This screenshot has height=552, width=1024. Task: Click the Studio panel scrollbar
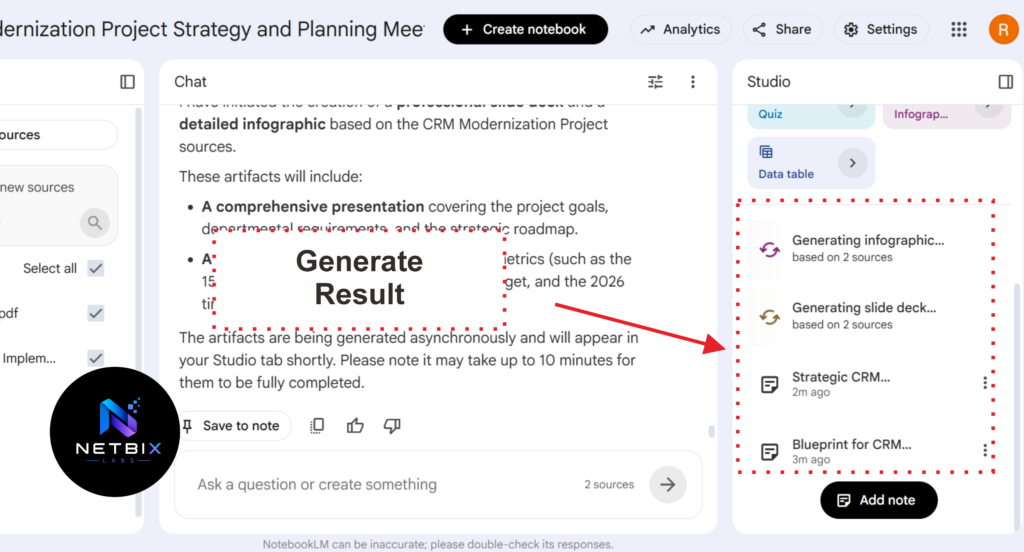pos(1016,406)
